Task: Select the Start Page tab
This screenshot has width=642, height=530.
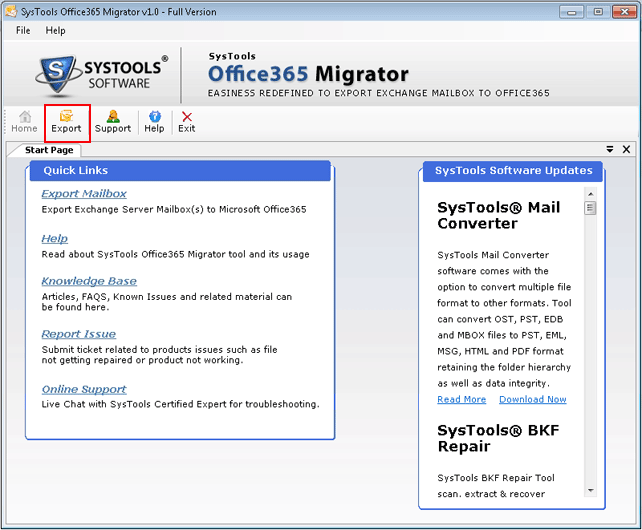Action: tap(49, 150)
